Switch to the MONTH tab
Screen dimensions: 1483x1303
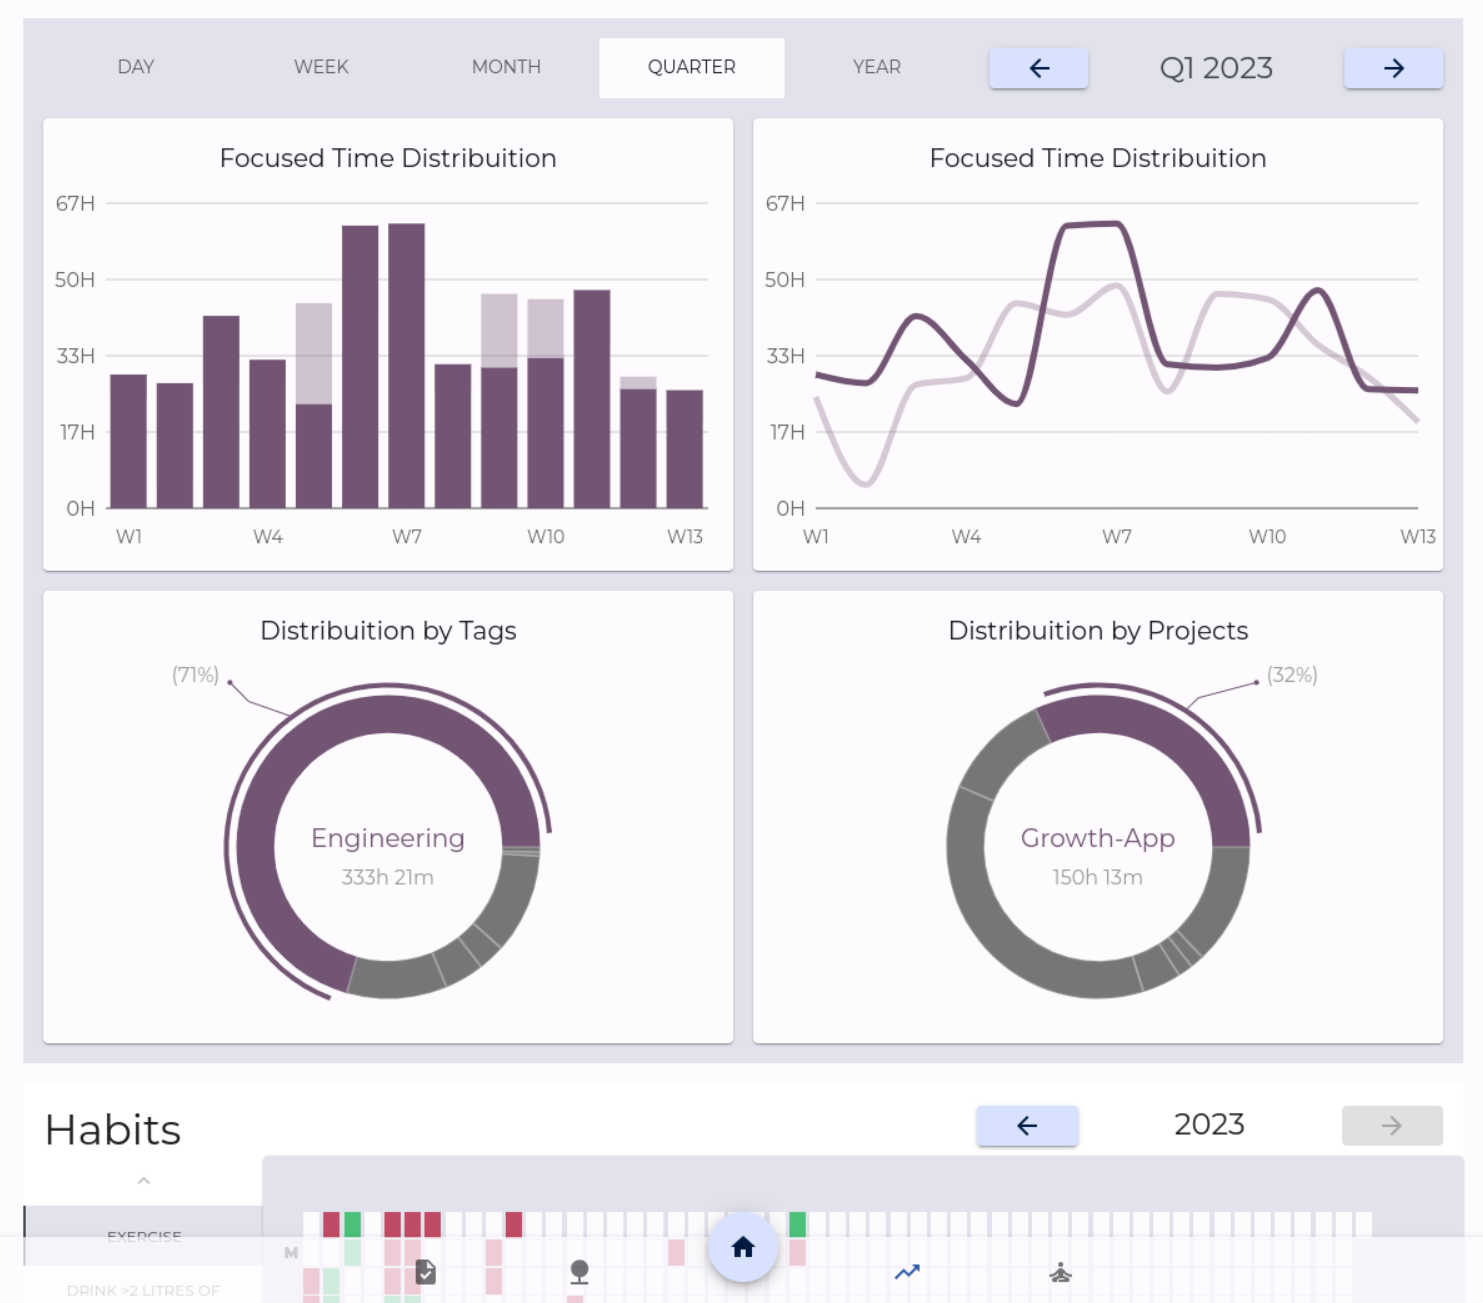[506, 67]
